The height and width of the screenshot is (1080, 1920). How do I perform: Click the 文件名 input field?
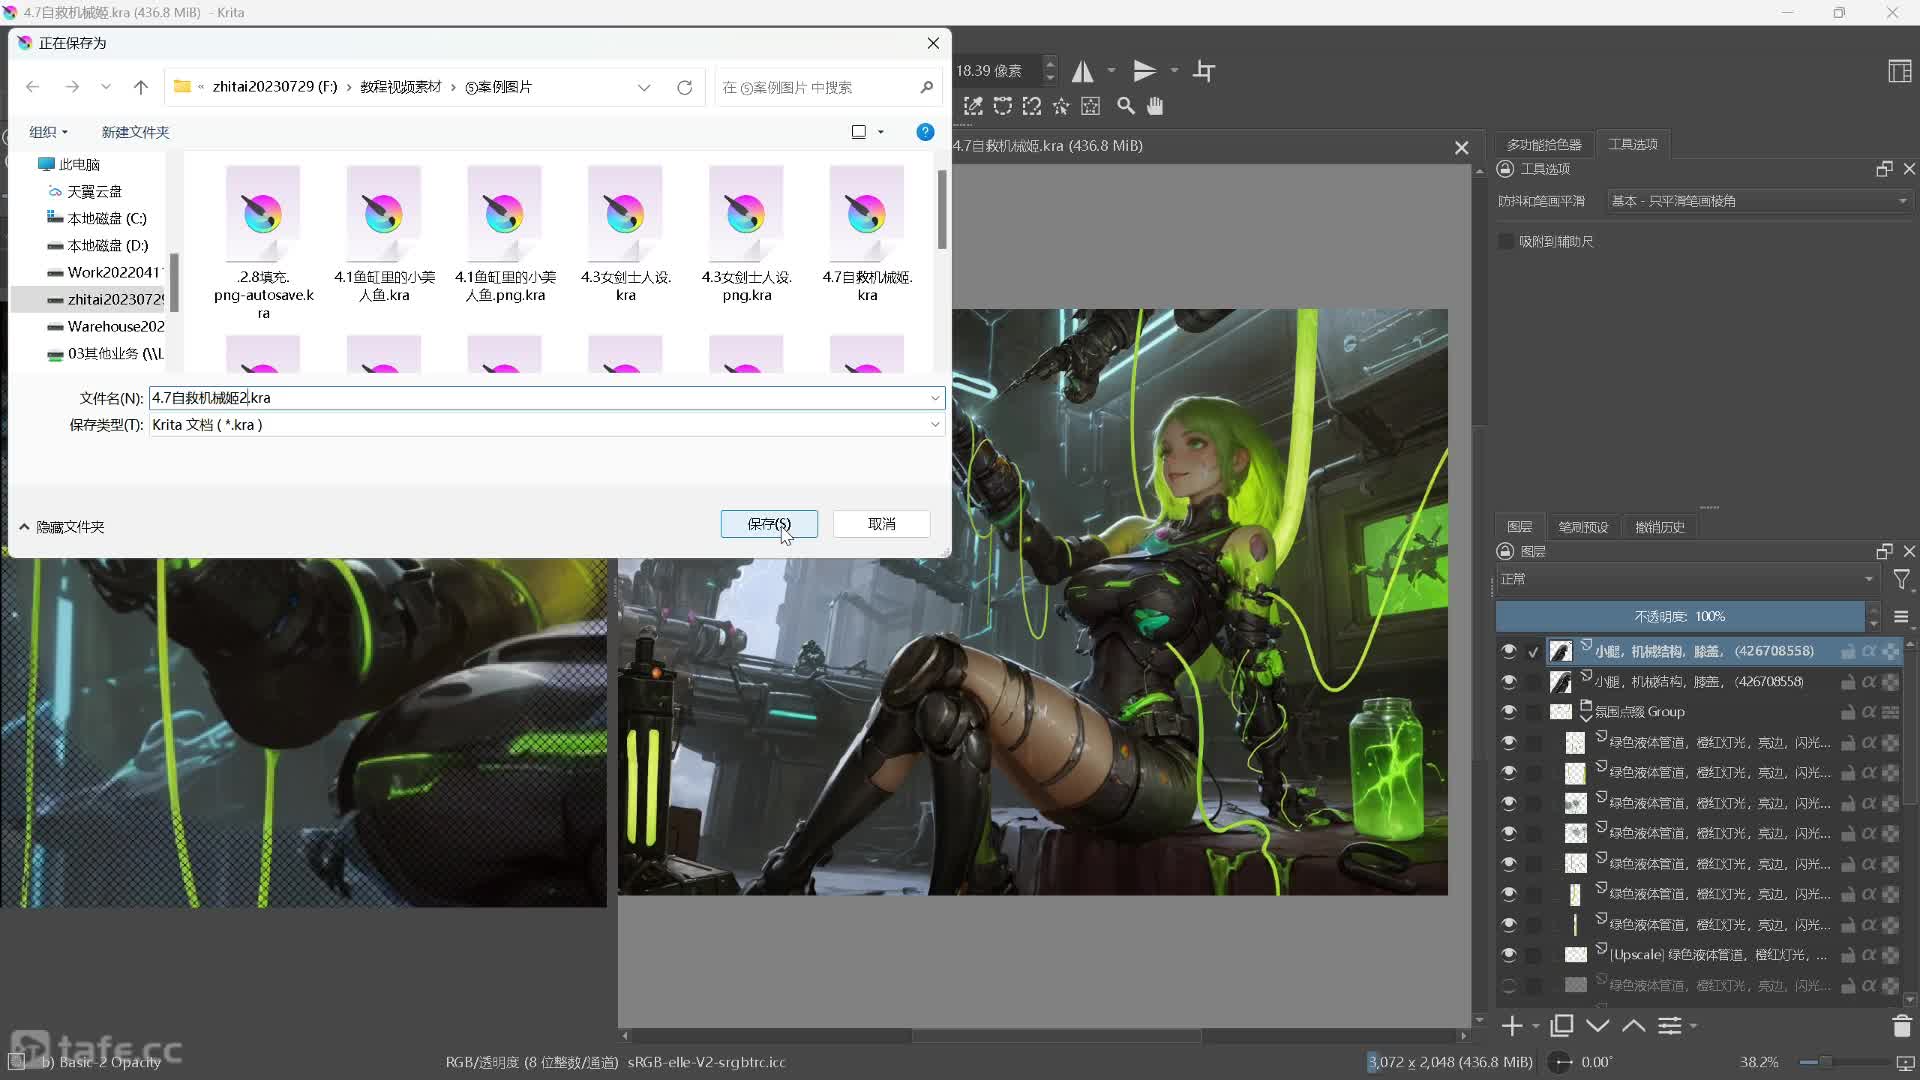546,398
